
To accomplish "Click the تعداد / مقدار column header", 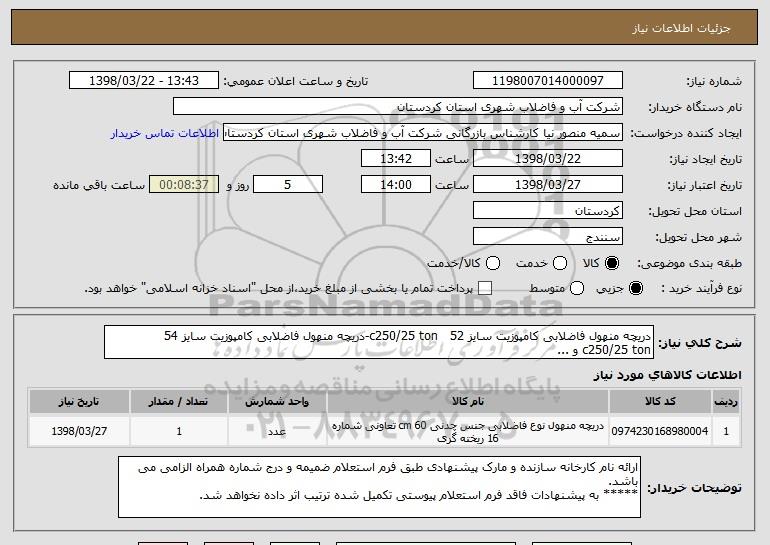I will [179, 402].
